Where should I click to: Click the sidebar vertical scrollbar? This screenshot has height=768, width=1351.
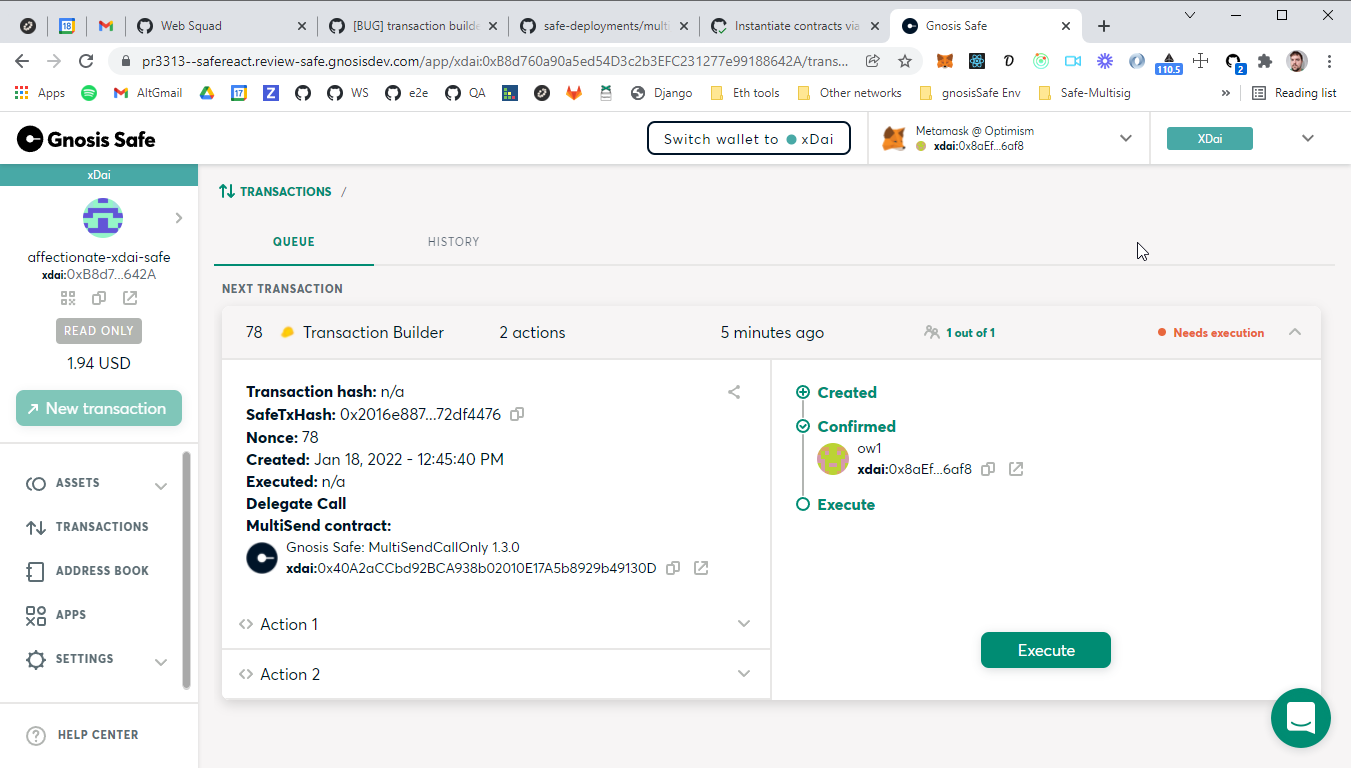(x=186, y=570)
